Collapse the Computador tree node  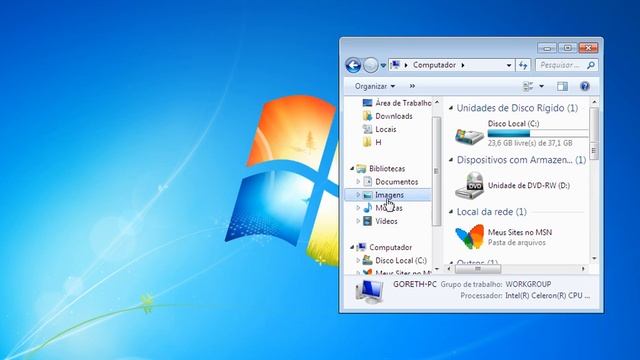352,247
